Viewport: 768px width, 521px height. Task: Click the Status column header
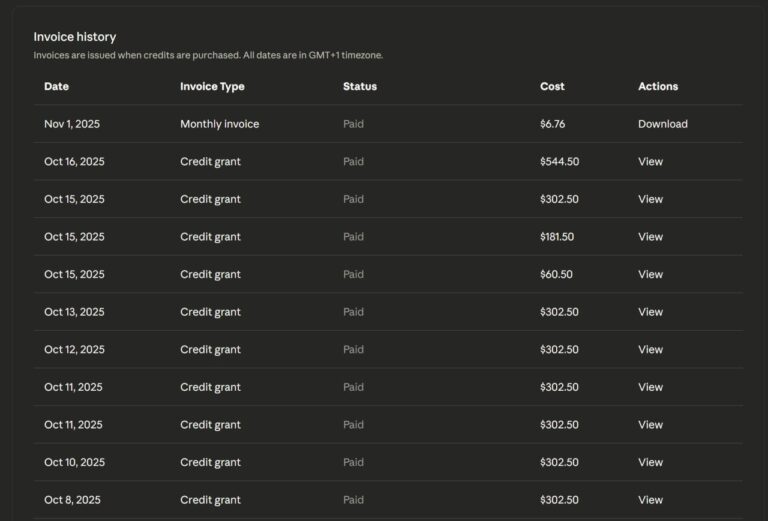pos(359,86)
